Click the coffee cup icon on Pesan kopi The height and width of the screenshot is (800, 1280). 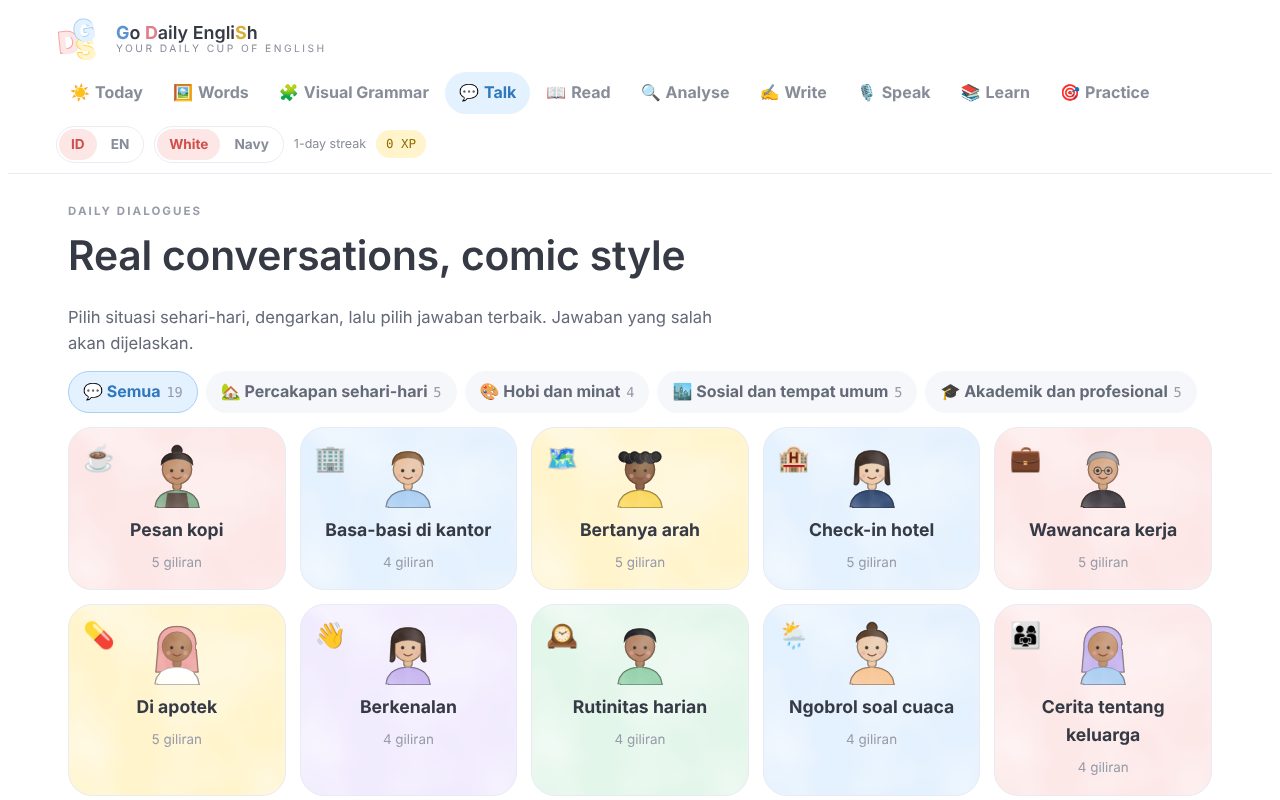click(x=98, y=458)
